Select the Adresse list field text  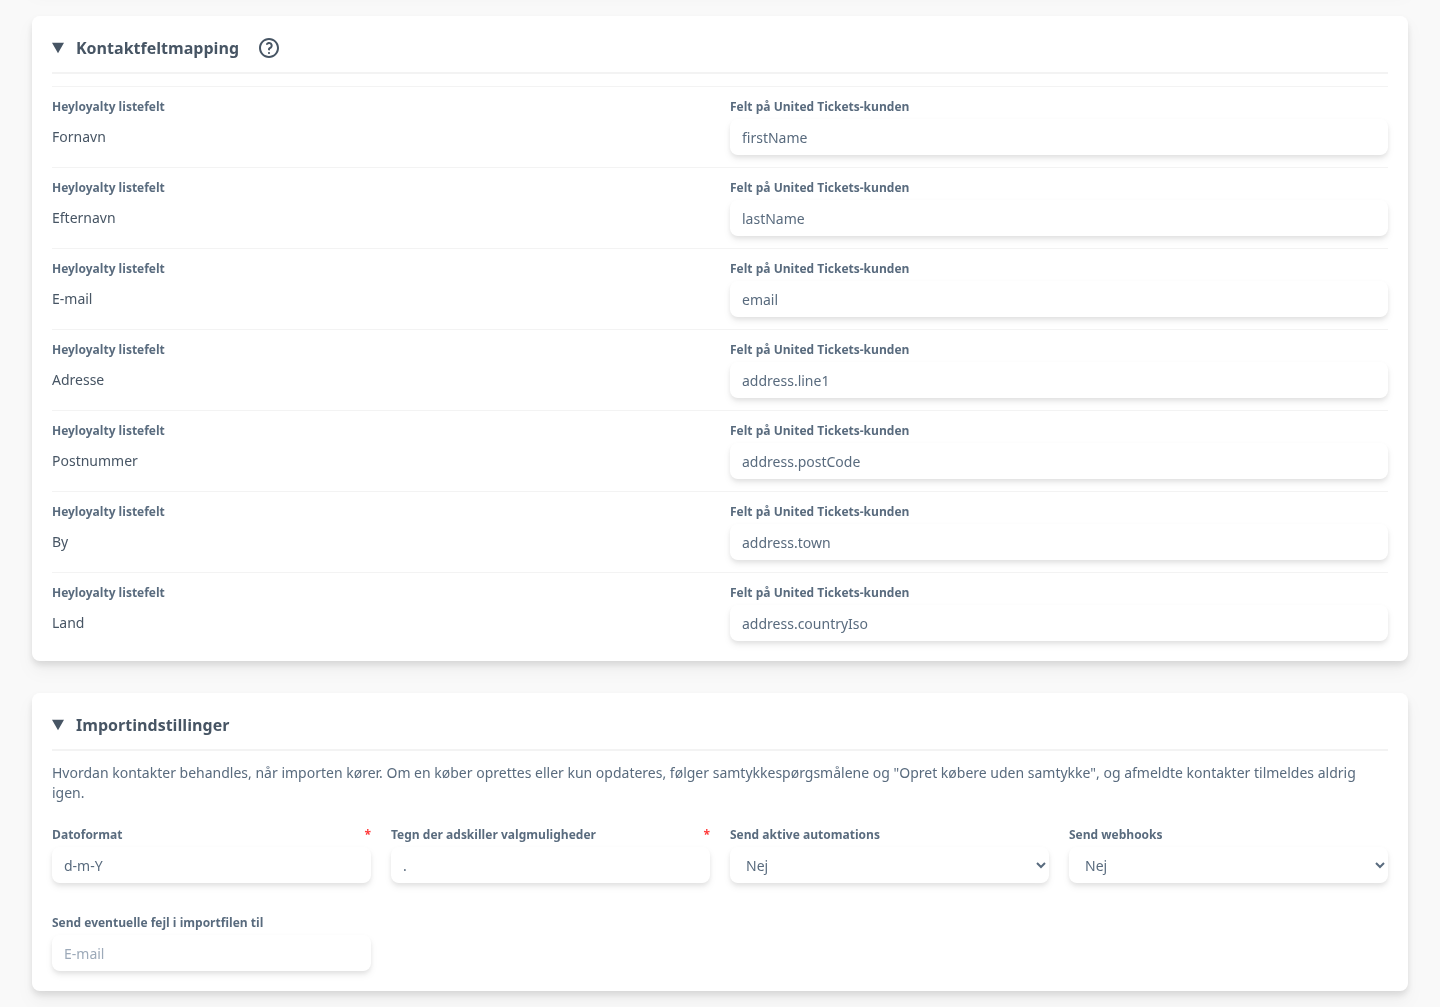pyautogui.click(x=78, y=380)
